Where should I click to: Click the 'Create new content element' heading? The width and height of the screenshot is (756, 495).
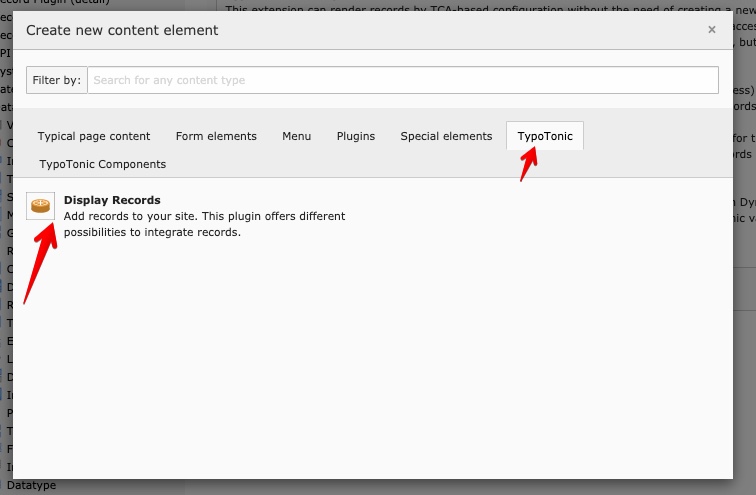(122, 30)
